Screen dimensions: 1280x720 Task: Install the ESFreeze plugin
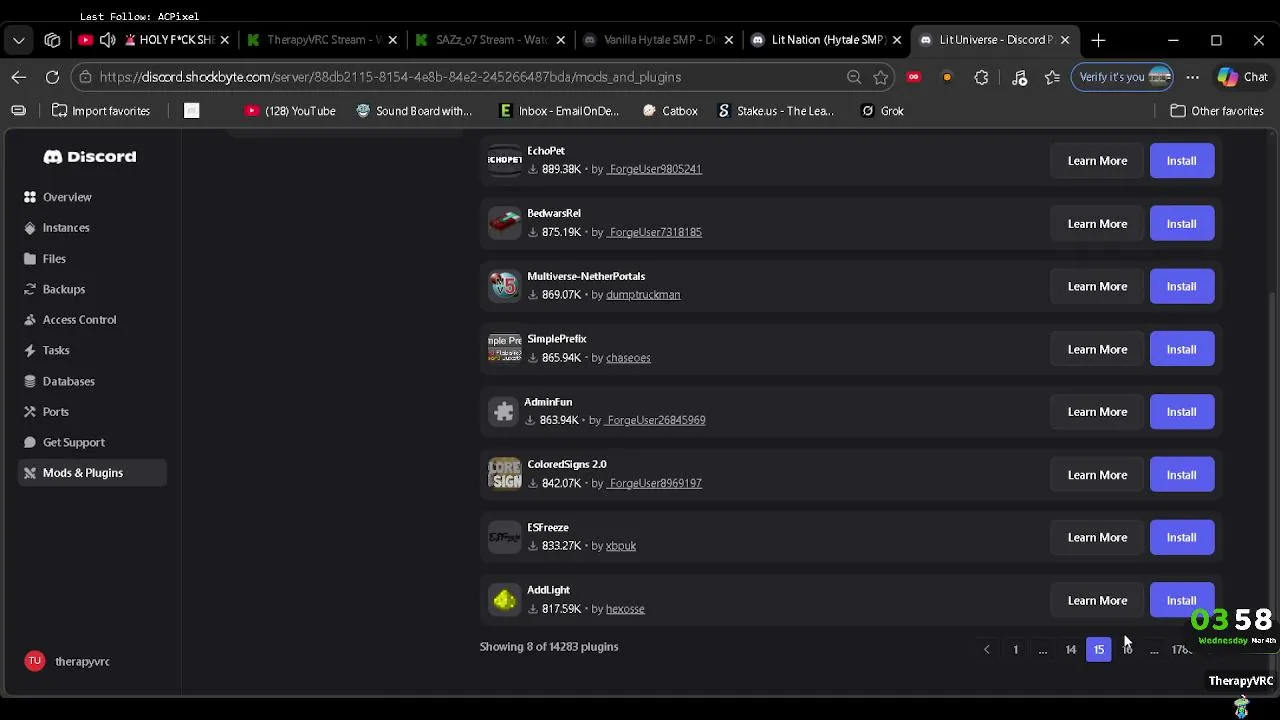click(1182, 537)
